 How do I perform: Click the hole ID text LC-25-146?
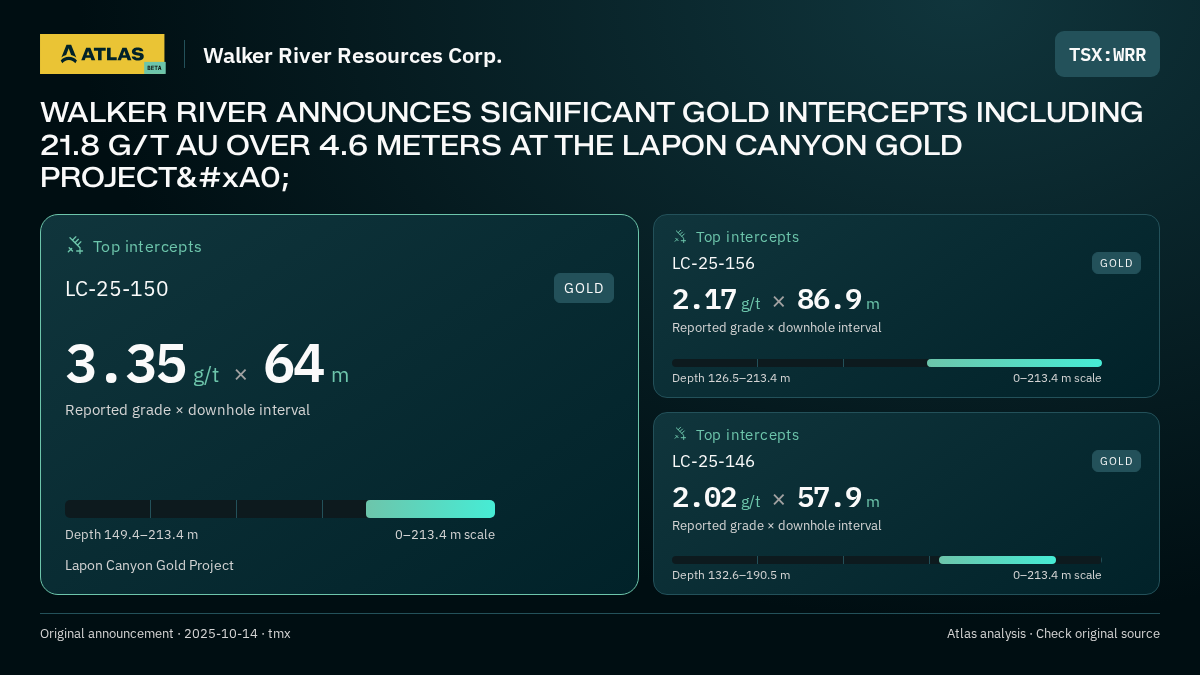(x=713, y=461)
